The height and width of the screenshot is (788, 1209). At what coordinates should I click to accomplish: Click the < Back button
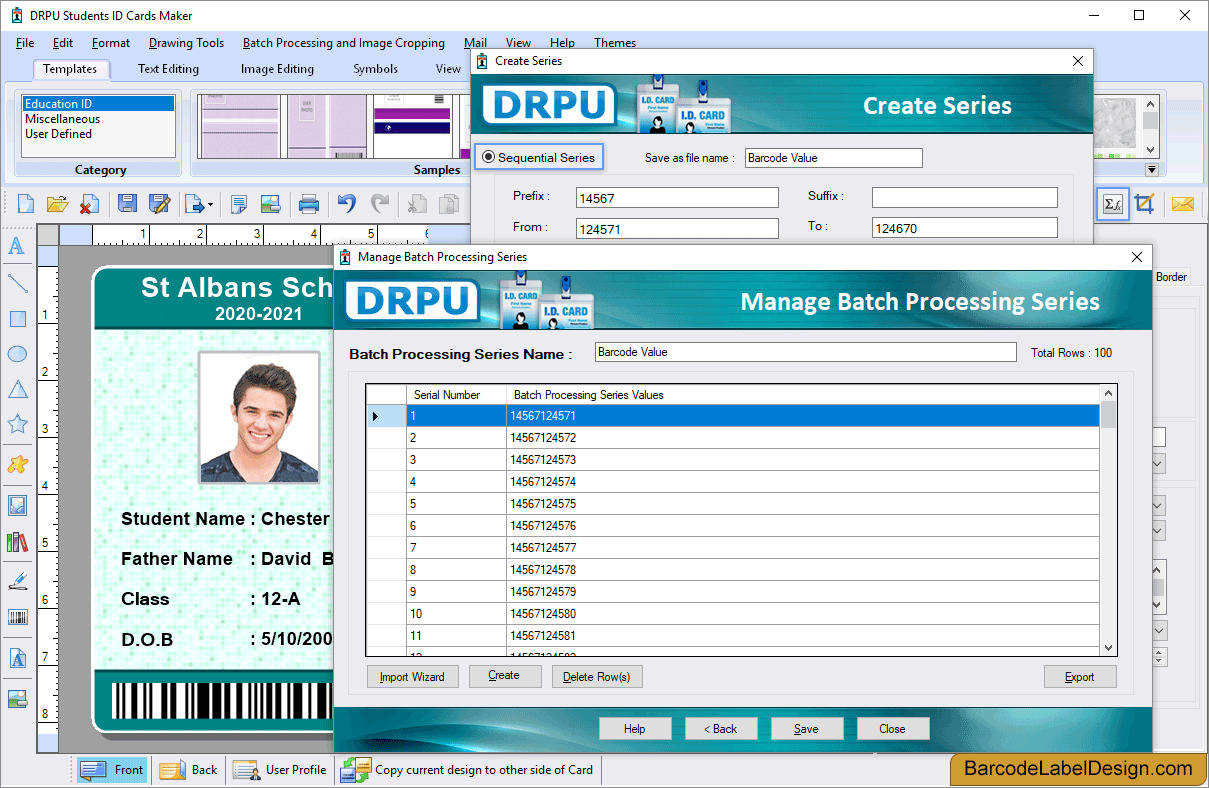pos(720,729)
